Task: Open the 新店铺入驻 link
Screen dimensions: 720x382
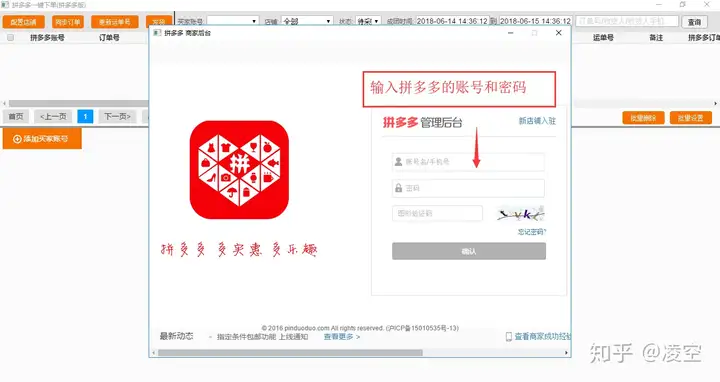Action: tap(537, 121)
